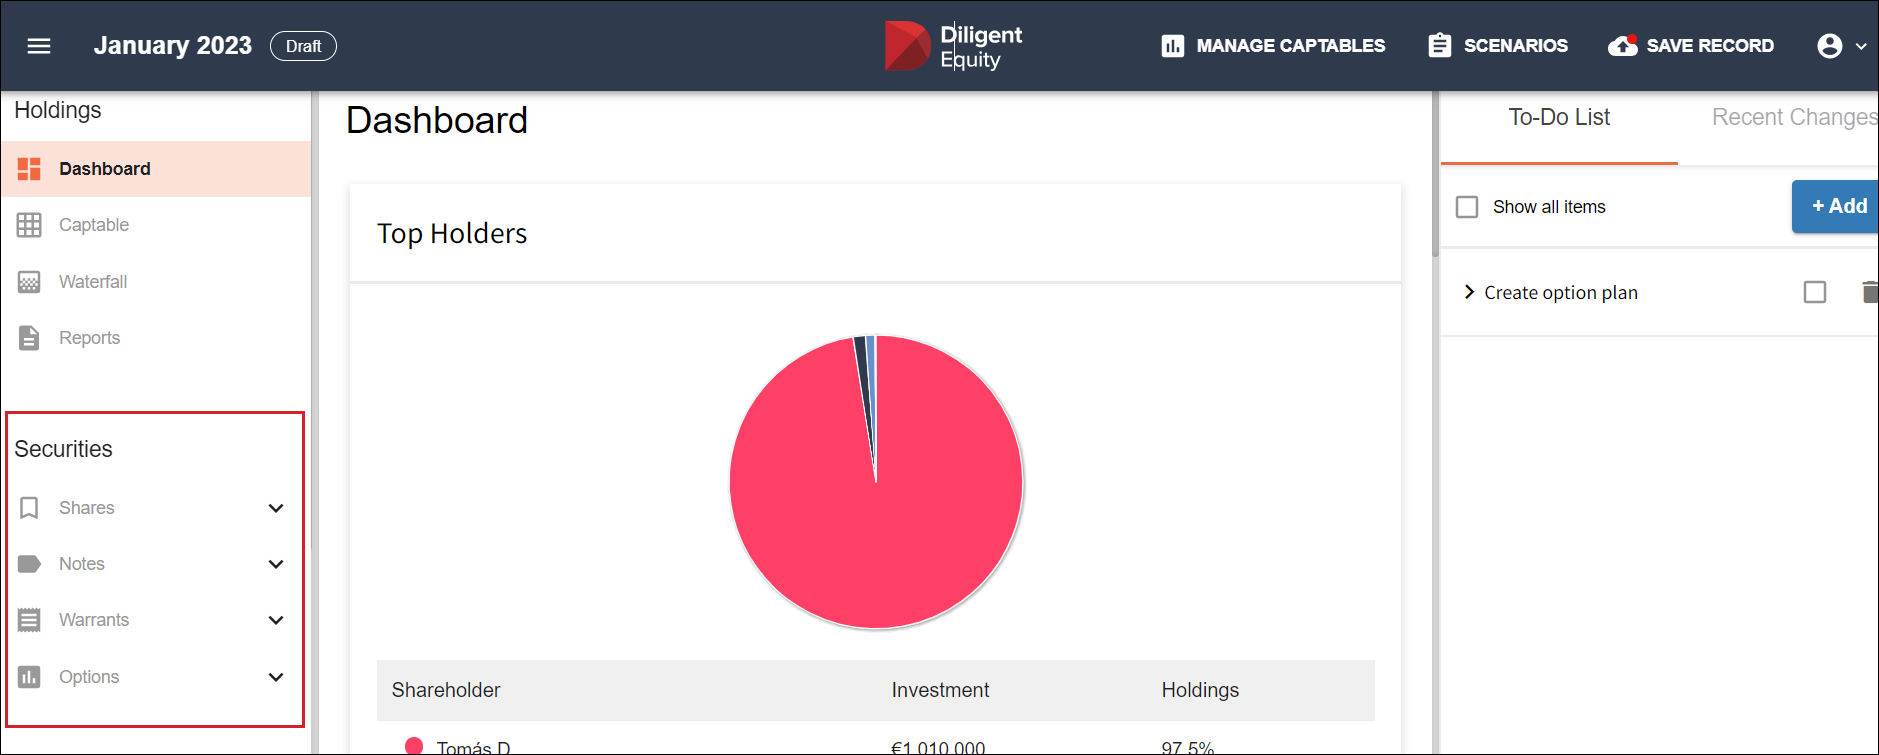Check off the Create option plan task
Viewport: 1879px width, 755px height.
1814,292
